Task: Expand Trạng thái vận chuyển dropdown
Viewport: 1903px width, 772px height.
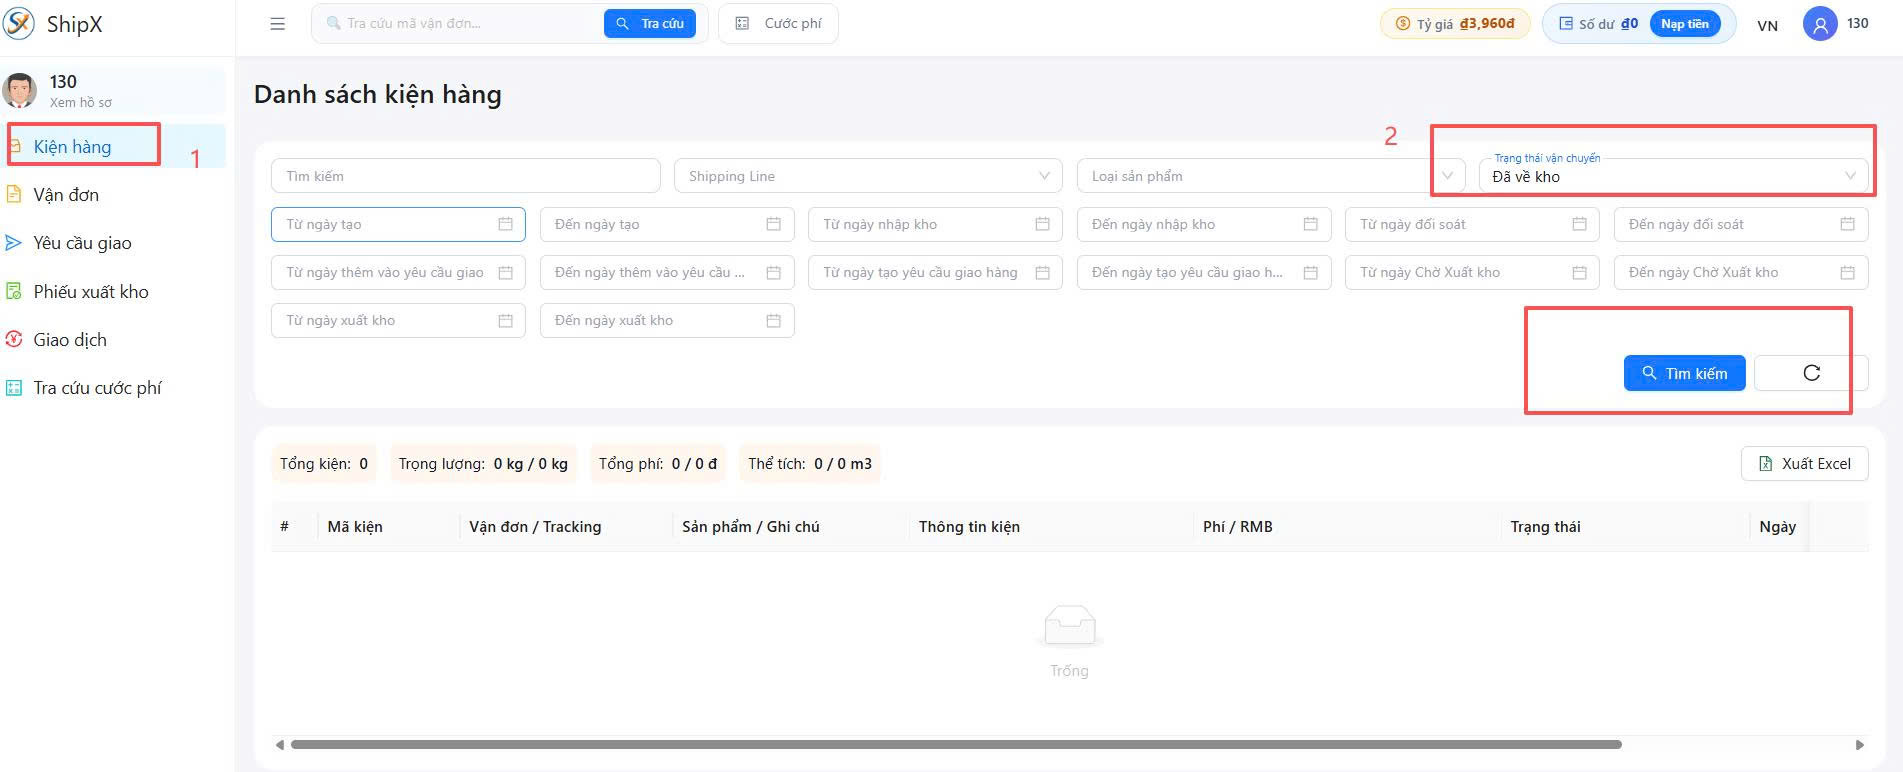Action: (x=1673, y=176)
